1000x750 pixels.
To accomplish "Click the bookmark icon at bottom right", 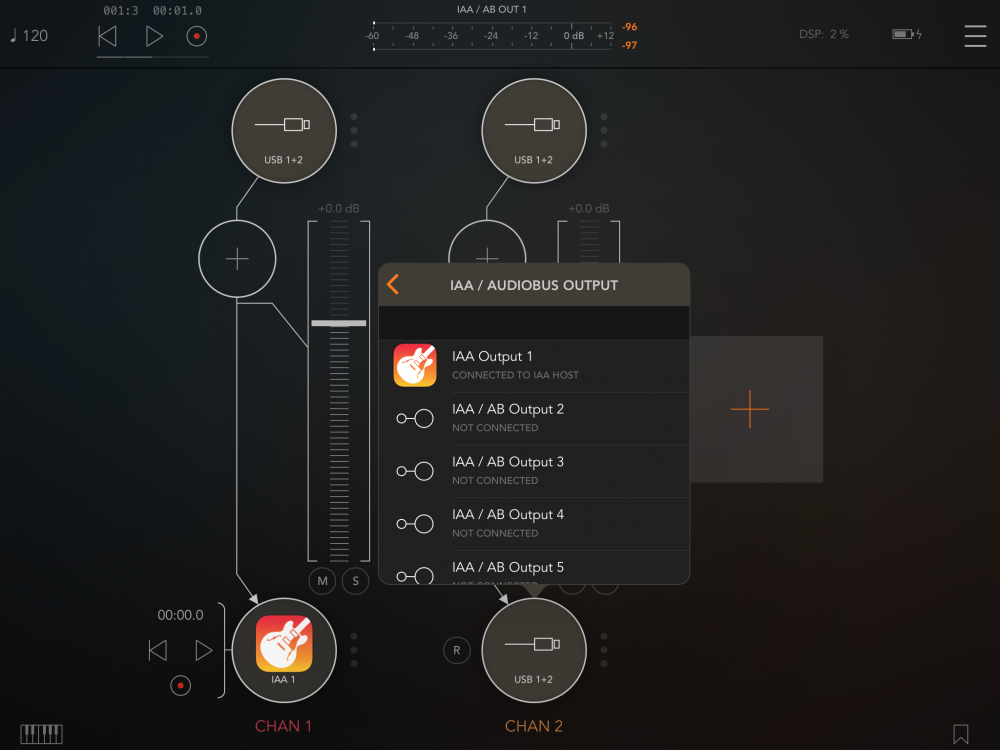I will pyautogui.click(x=960, y=734).
